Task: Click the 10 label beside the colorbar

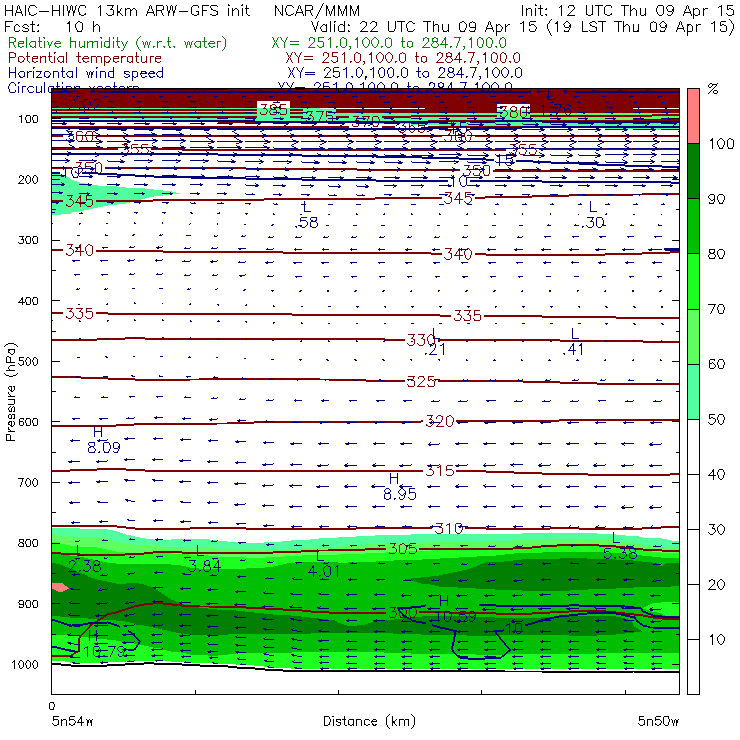Action: [716, 640]
